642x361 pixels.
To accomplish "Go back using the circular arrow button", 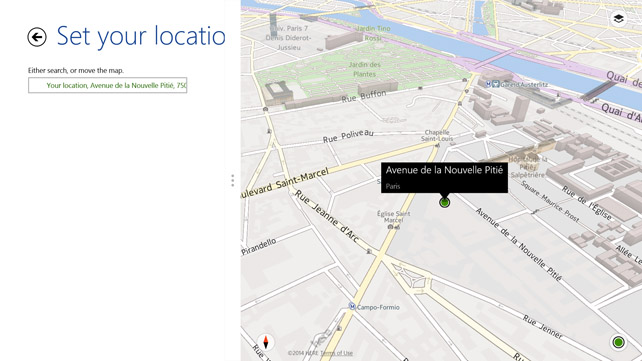I will tap(37, 37).
